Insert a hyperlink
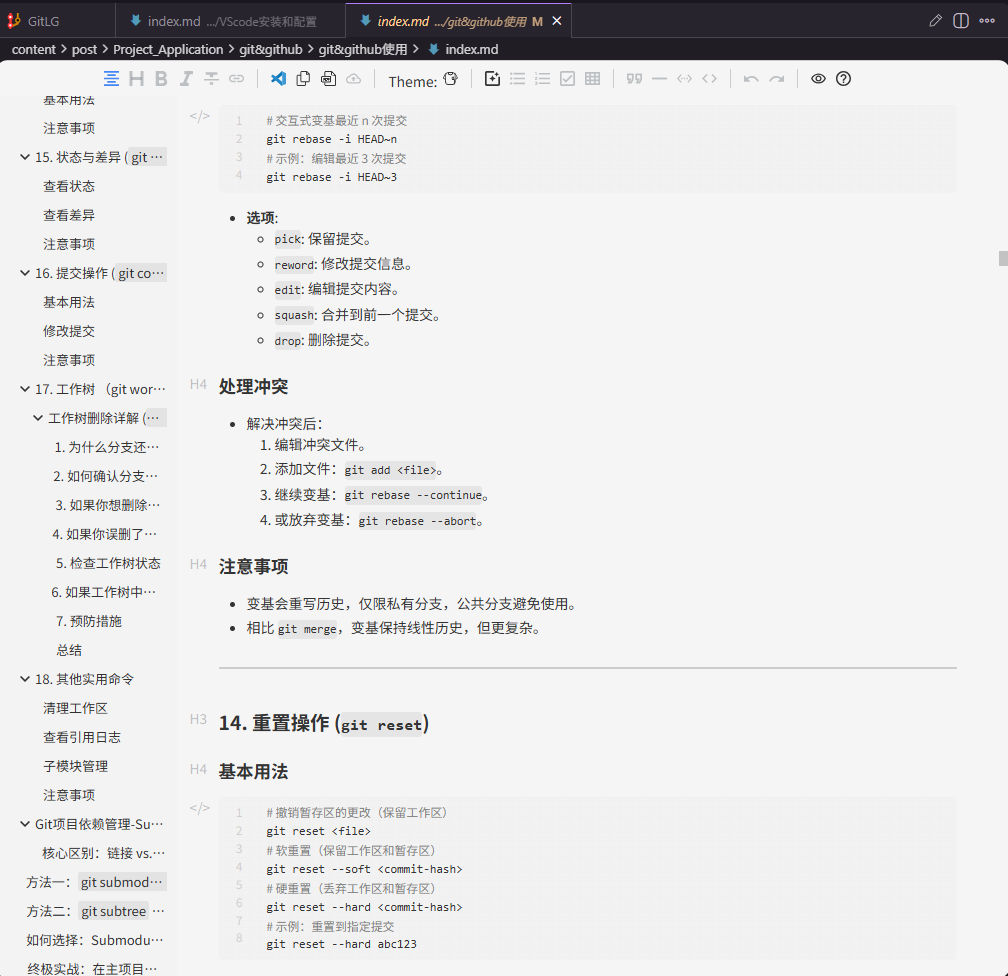Screen dimensions: 1008x976 pos(236,78)
